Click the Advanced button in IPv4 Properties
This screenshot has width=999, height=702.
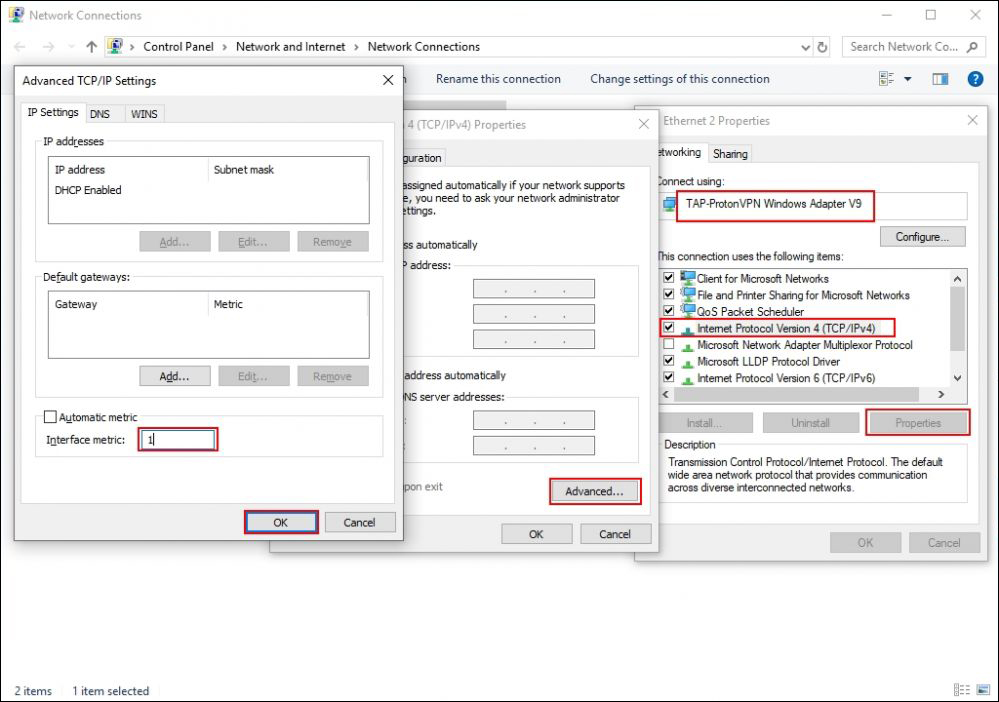point(595,491)
